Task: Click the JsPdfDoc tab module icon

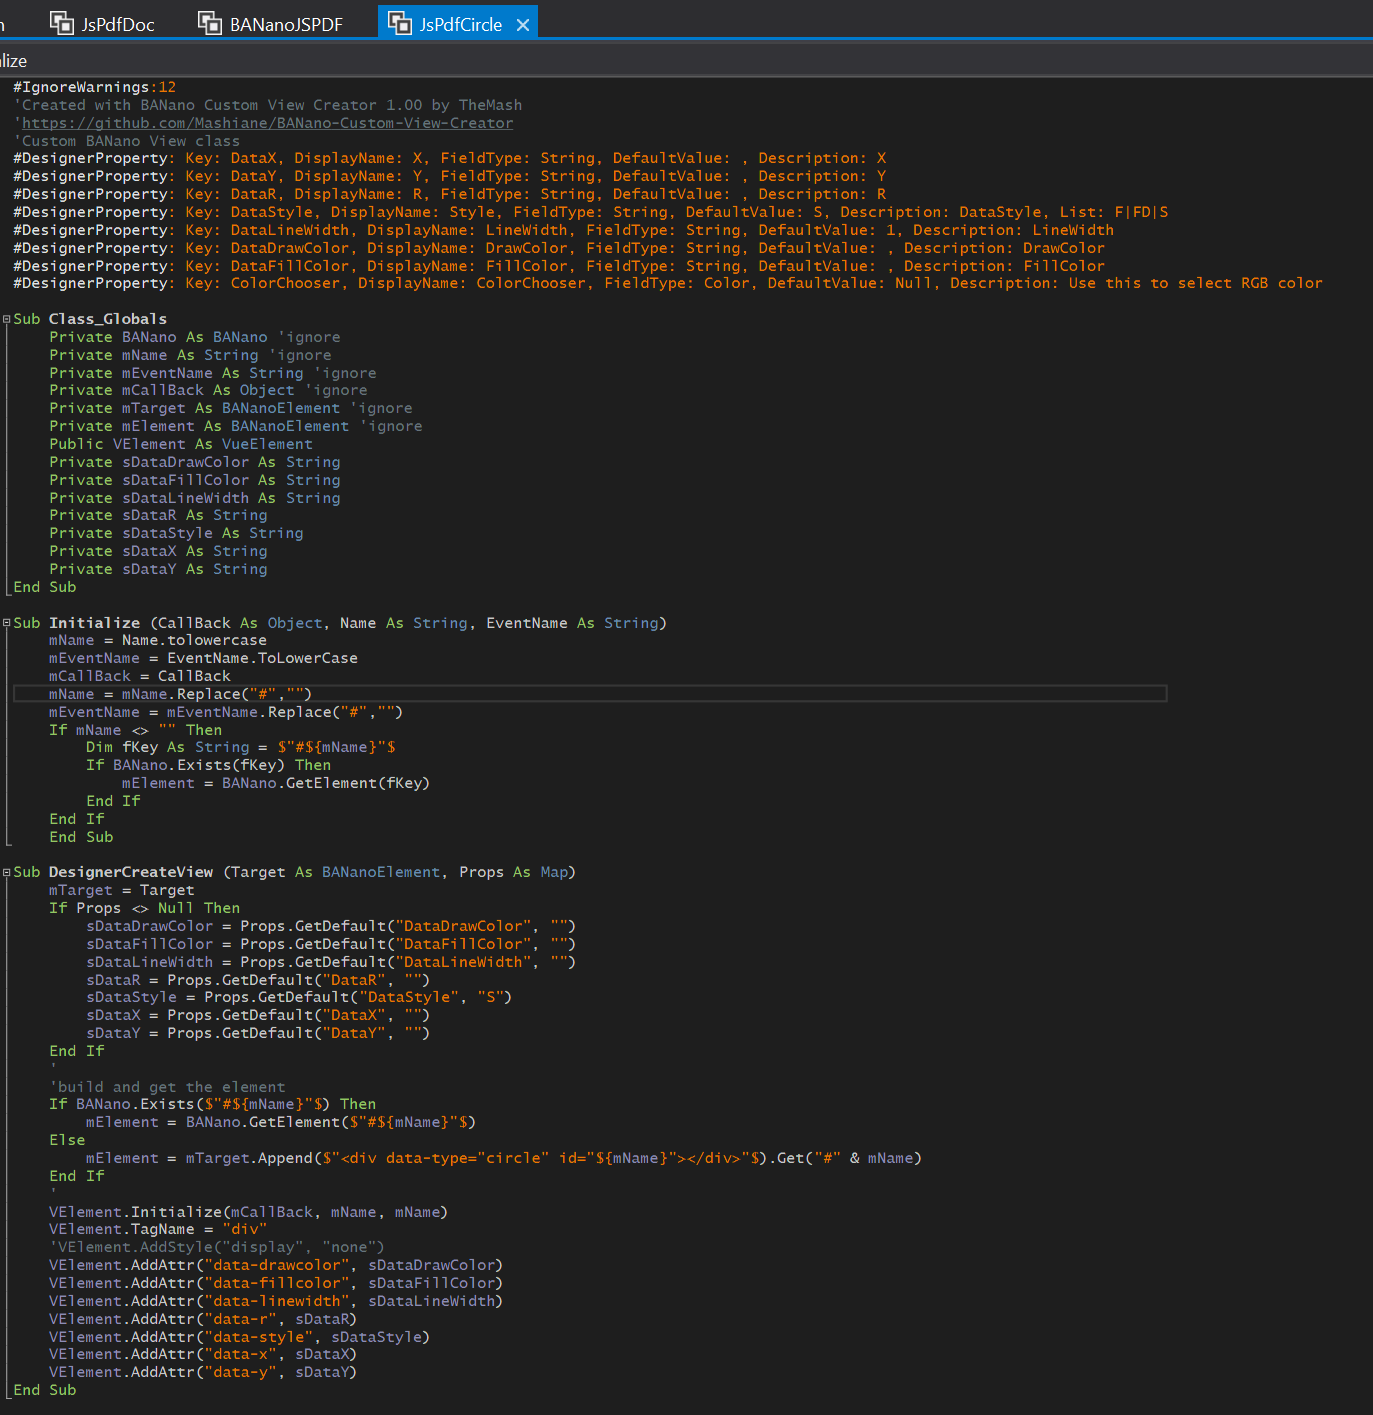Action: click(62, 23)
